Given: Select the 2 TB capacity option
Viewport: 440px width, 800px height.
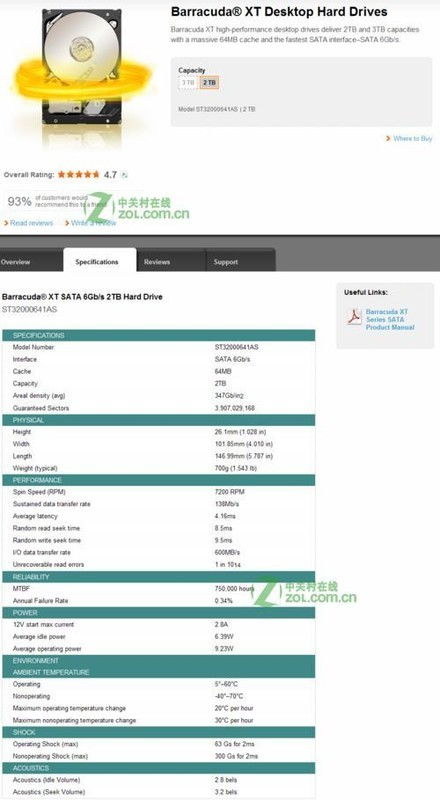Looking at the screenshot, I should [x=209, y=82].
